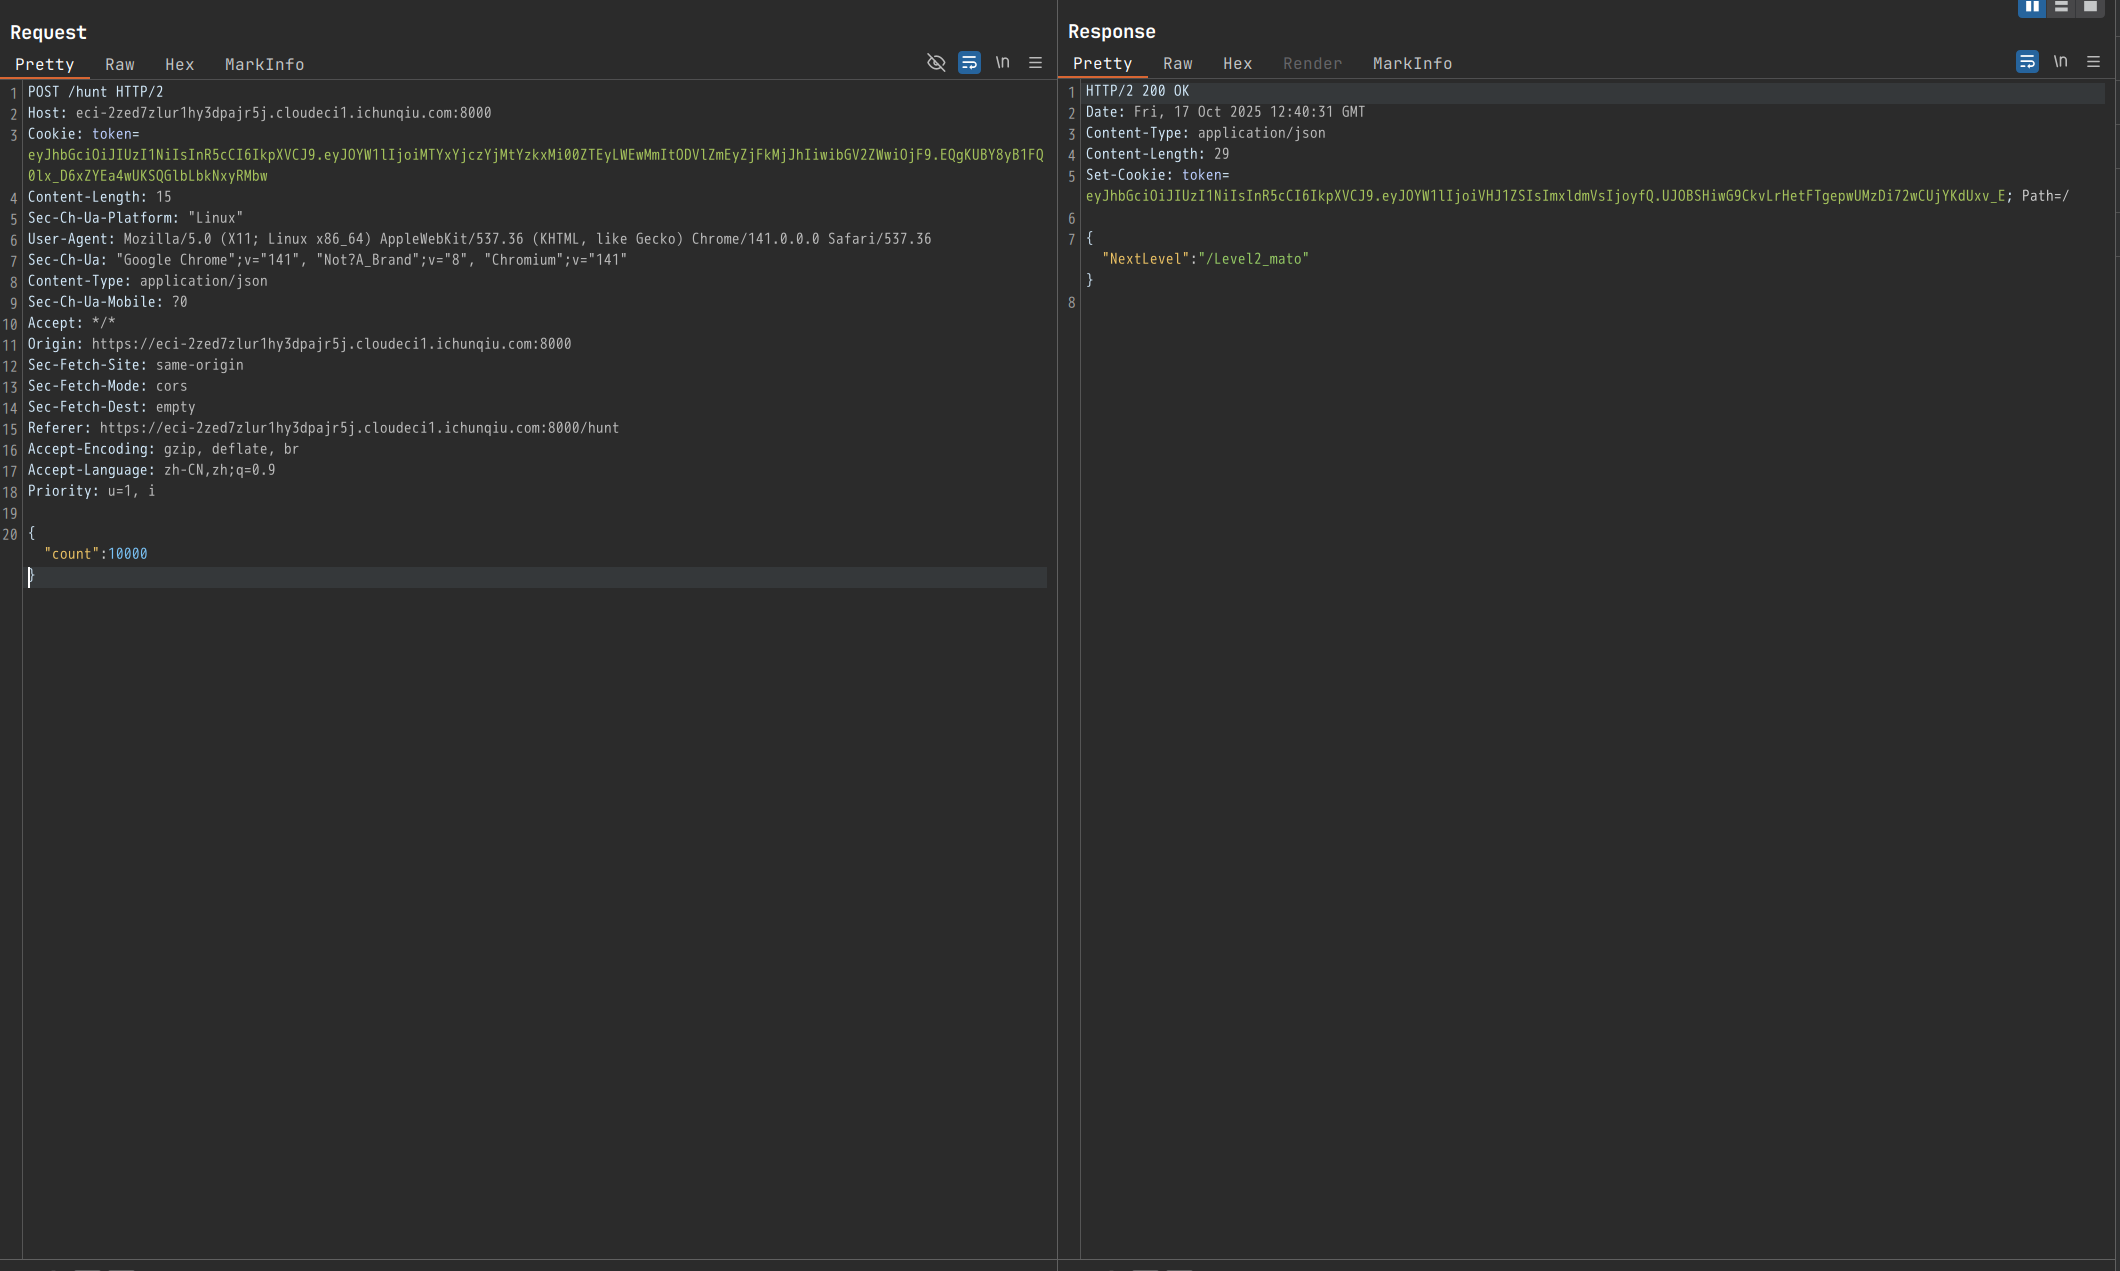This screenshot has height=1271, width=2120.
Task: Show non-printable characters in Response
Action: 2060,62
